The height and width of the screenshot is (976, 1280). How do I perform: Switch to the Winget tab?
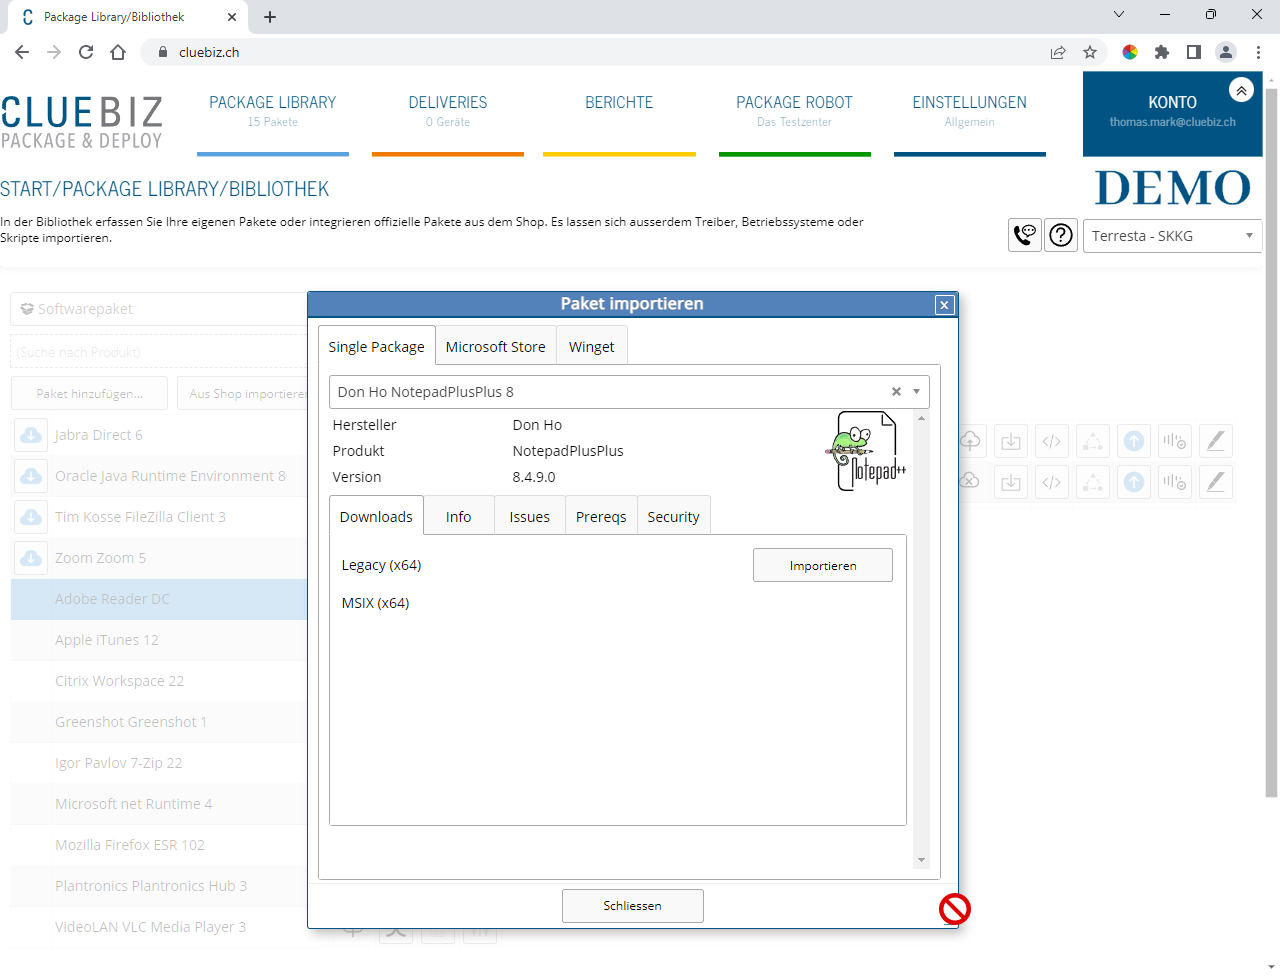pyautogui.click(x=591, y=346)
